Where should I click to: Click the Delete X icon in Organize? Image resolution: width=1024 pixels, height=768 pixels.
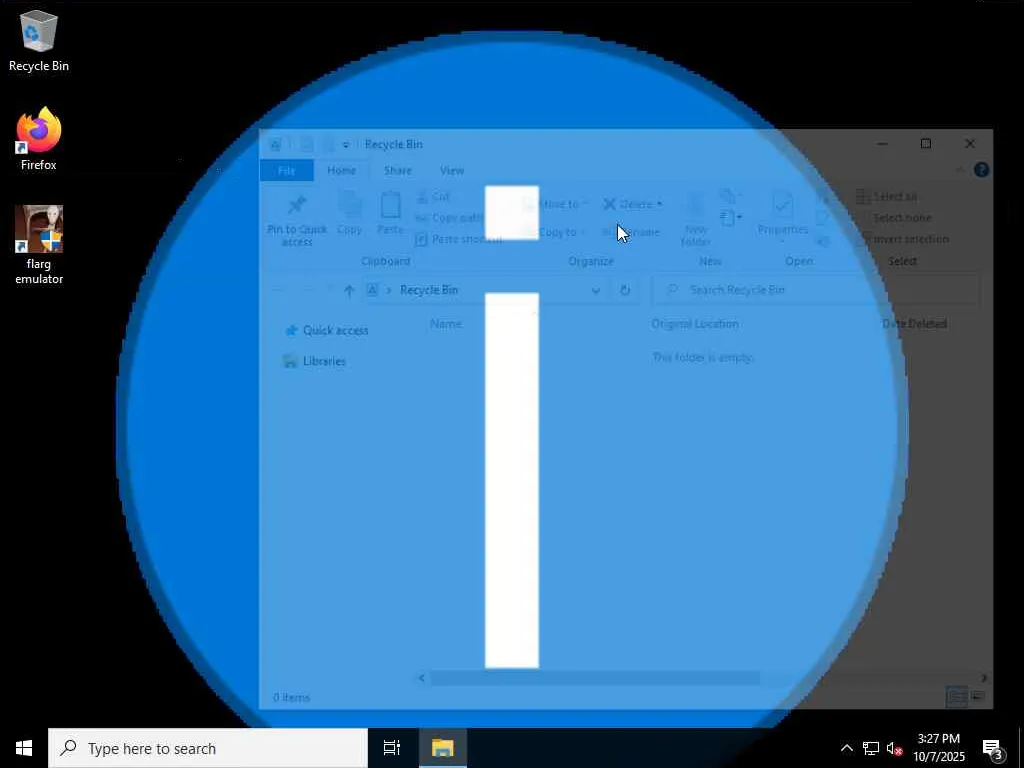pos(609,204)
